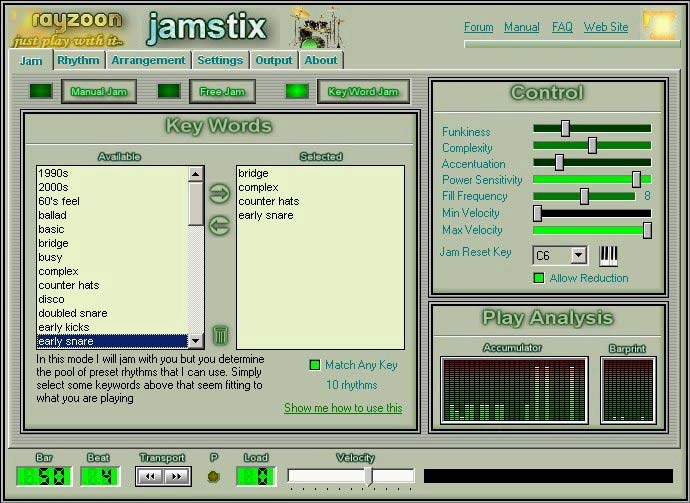Select 'doubled snare' in the Available list
This screenshot has width=690, height=503.
[x=112, y=313]
